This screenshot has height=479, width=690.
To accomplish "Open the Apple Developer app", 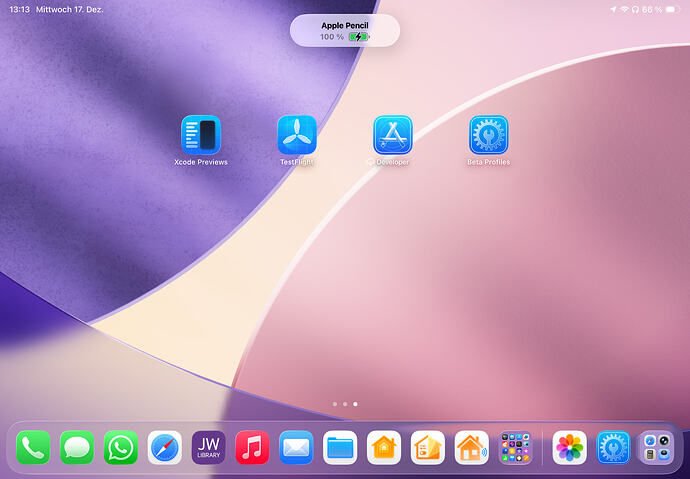I will pos(393,135).
